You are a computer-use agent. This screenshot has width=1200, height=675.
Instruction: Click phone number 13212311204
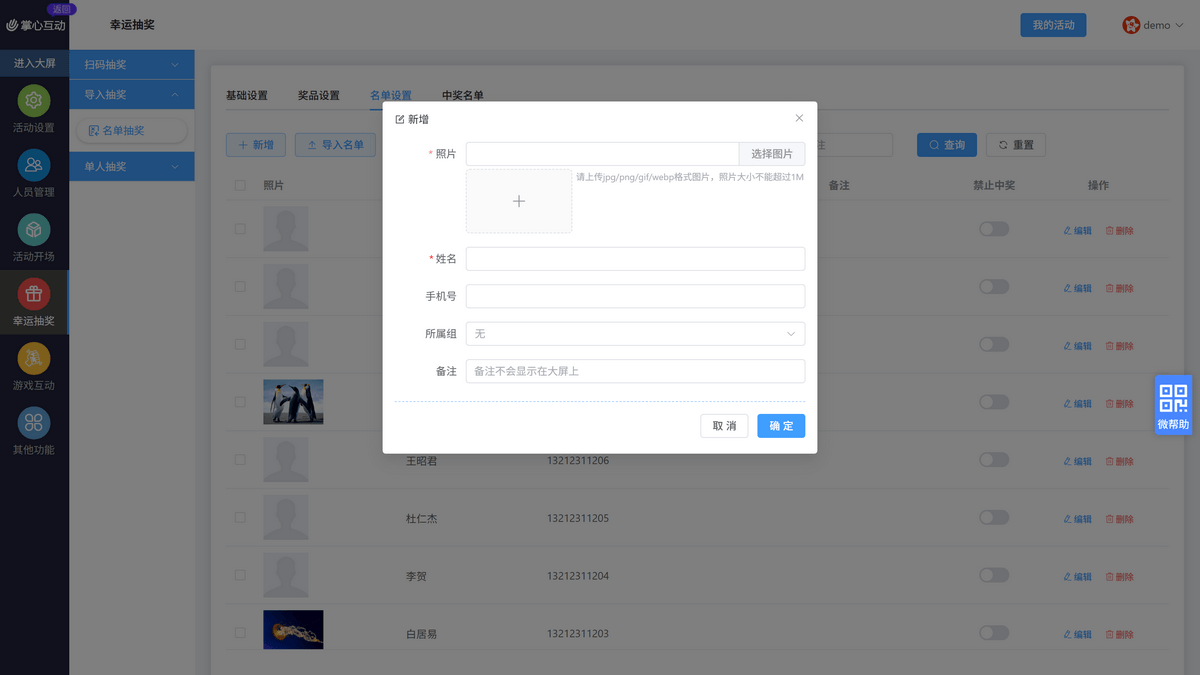578,576
